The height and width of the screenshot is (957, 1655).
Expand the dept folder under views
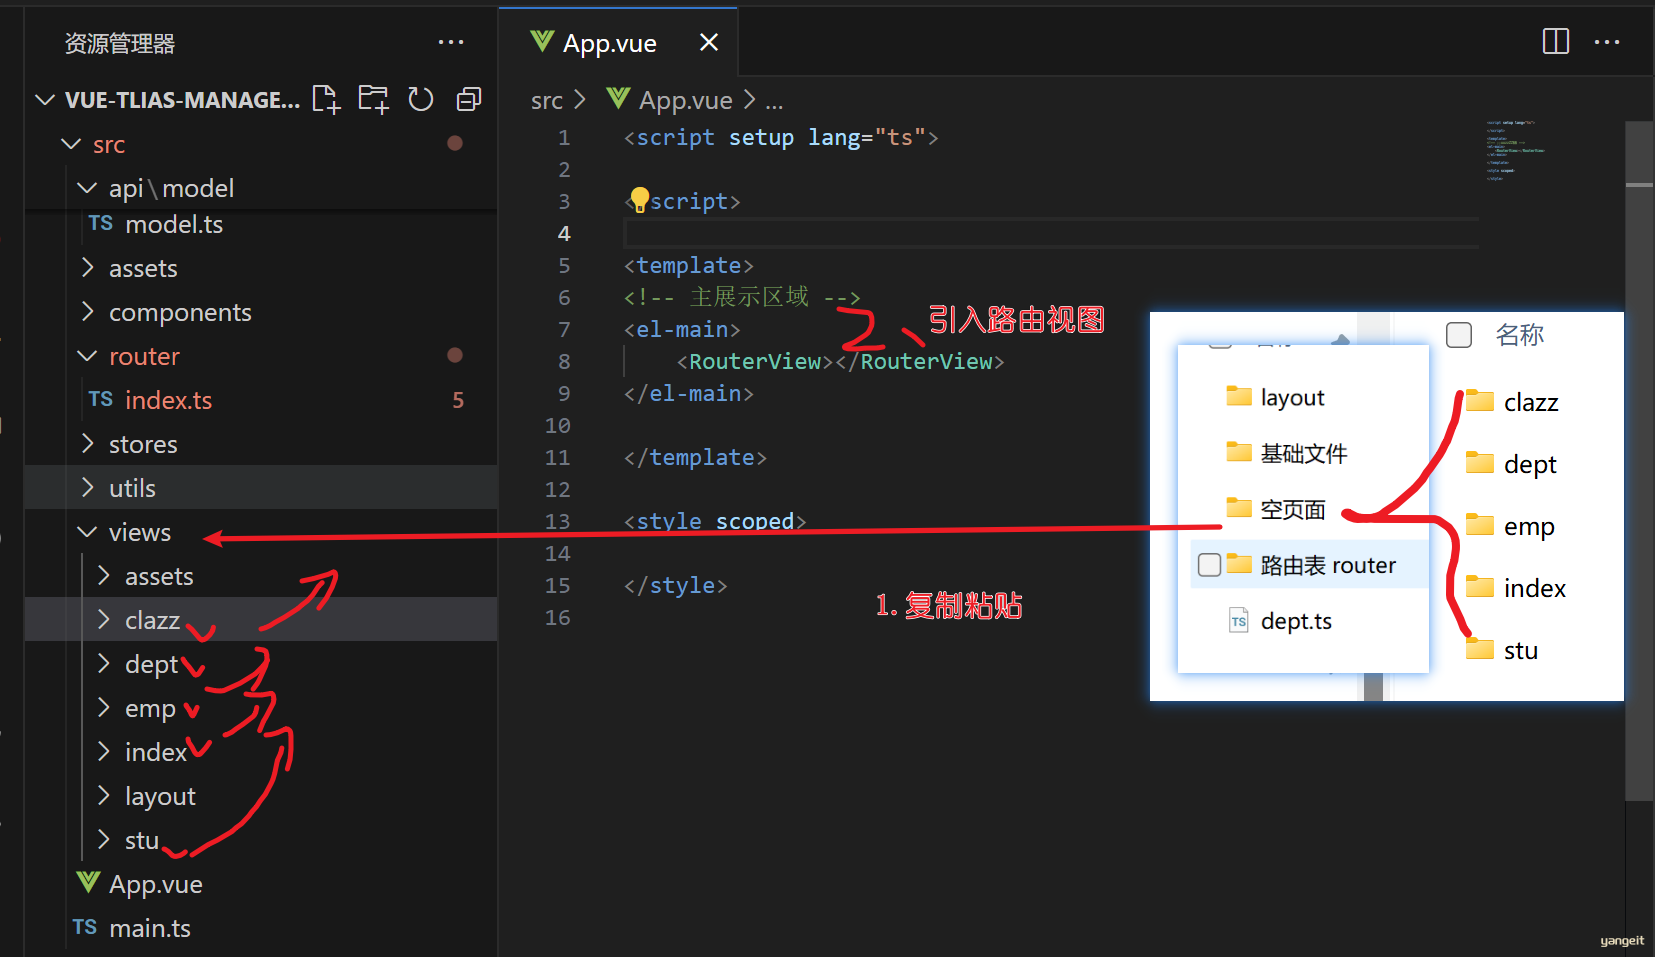(x=103, y=664)
